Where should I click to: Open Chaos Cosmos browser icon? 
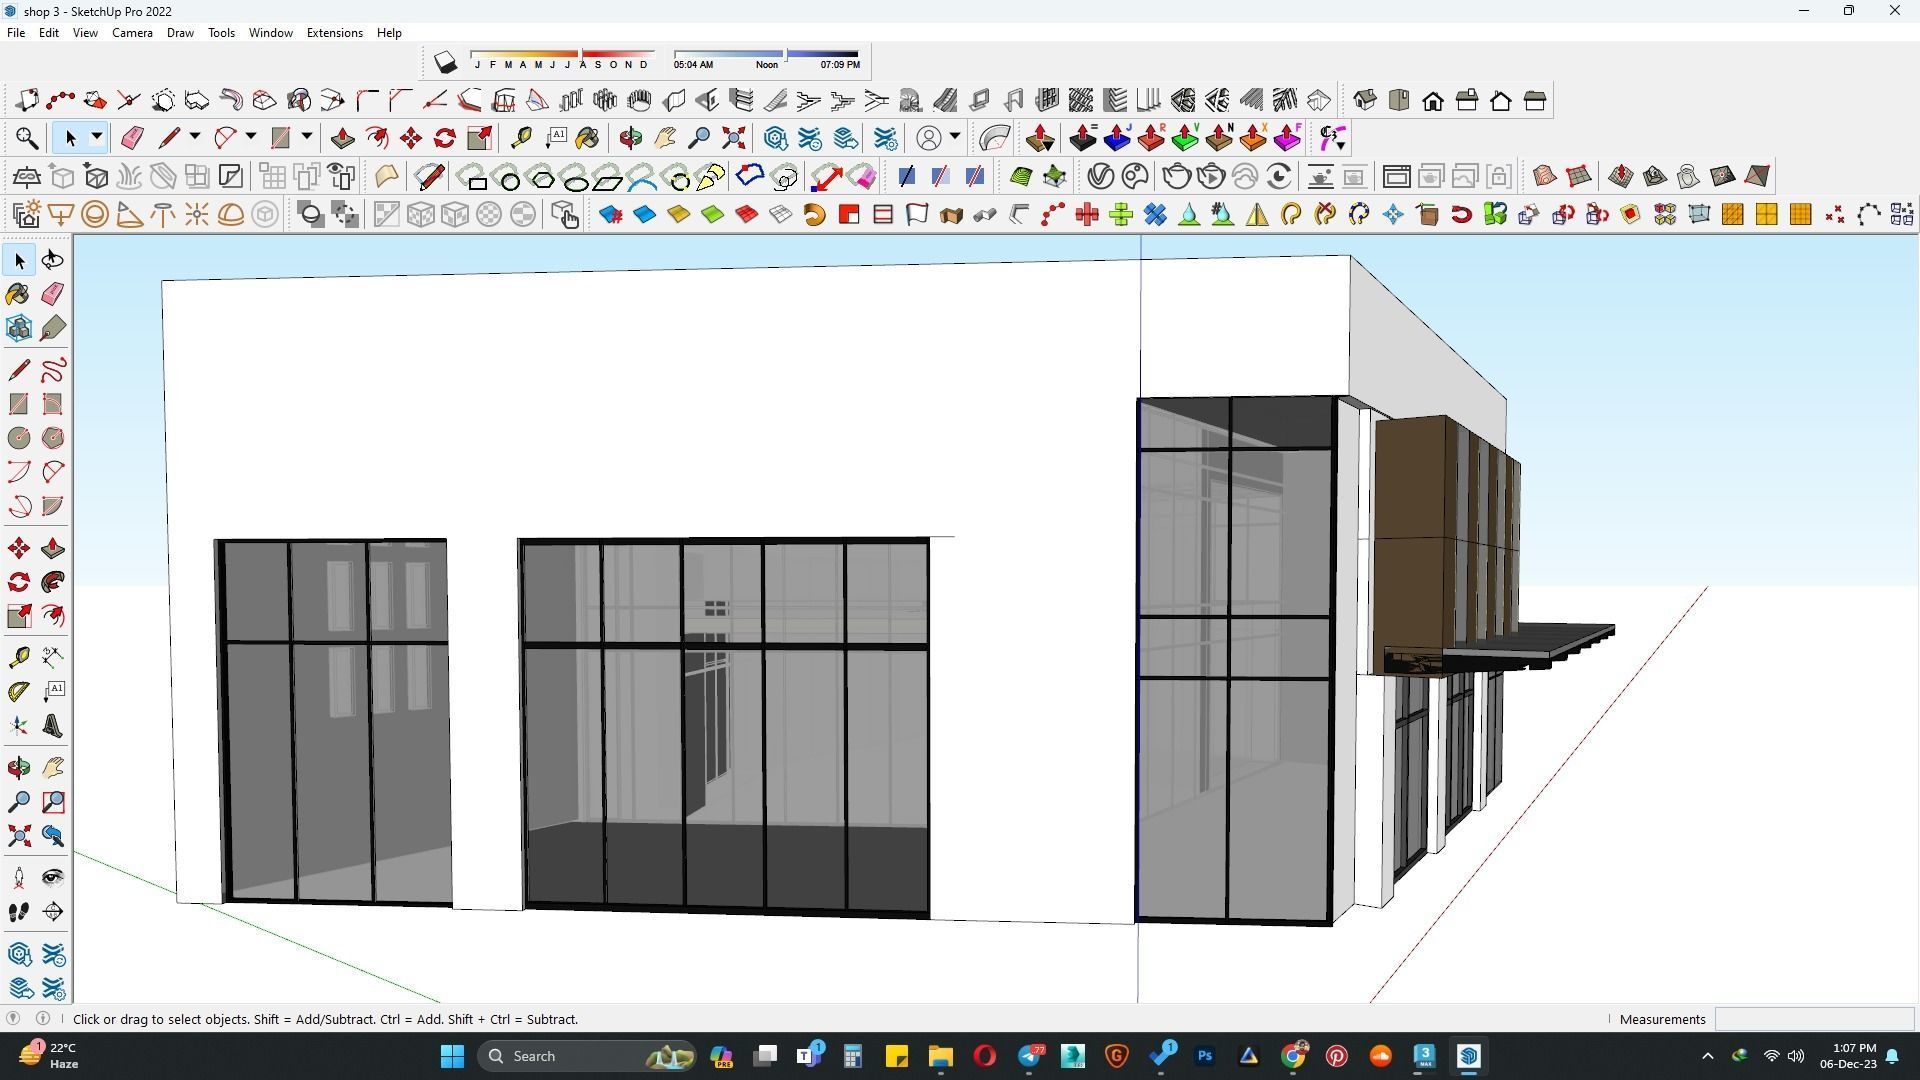pyautogui.click(x=1135, y=177)
